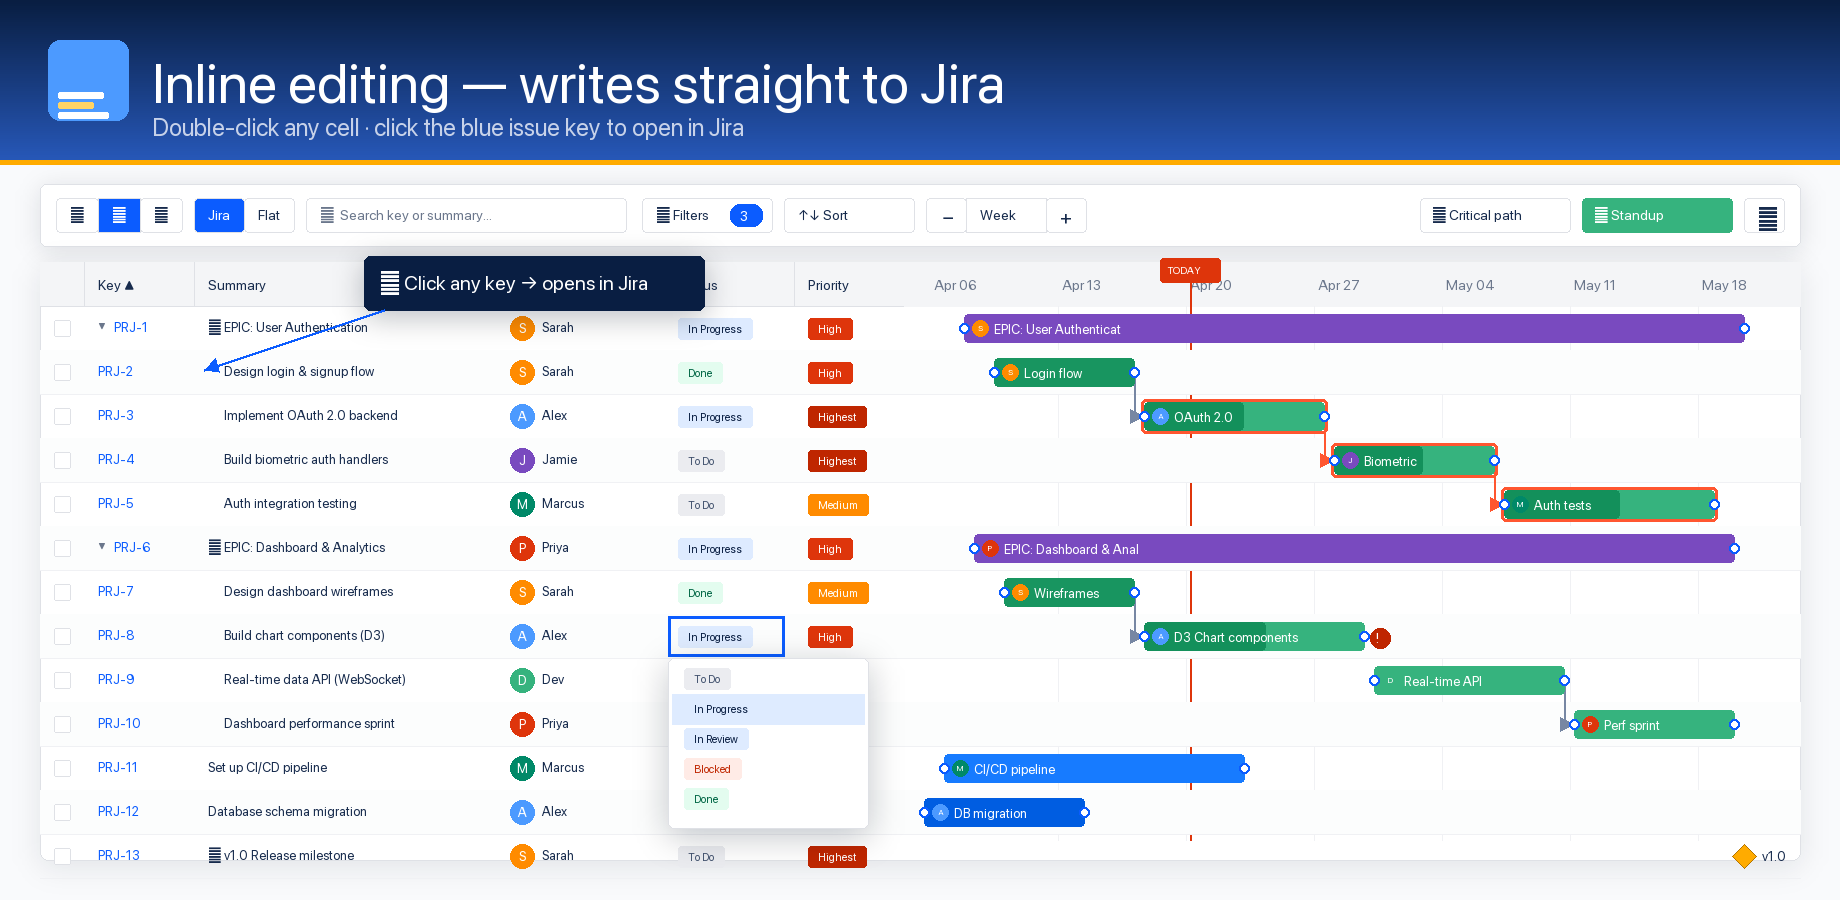Image resolution: width=1840 pixels, height=900 pixels.
Task: Check the checkbox on the PRJ-6 row
Action: (62, 548)
